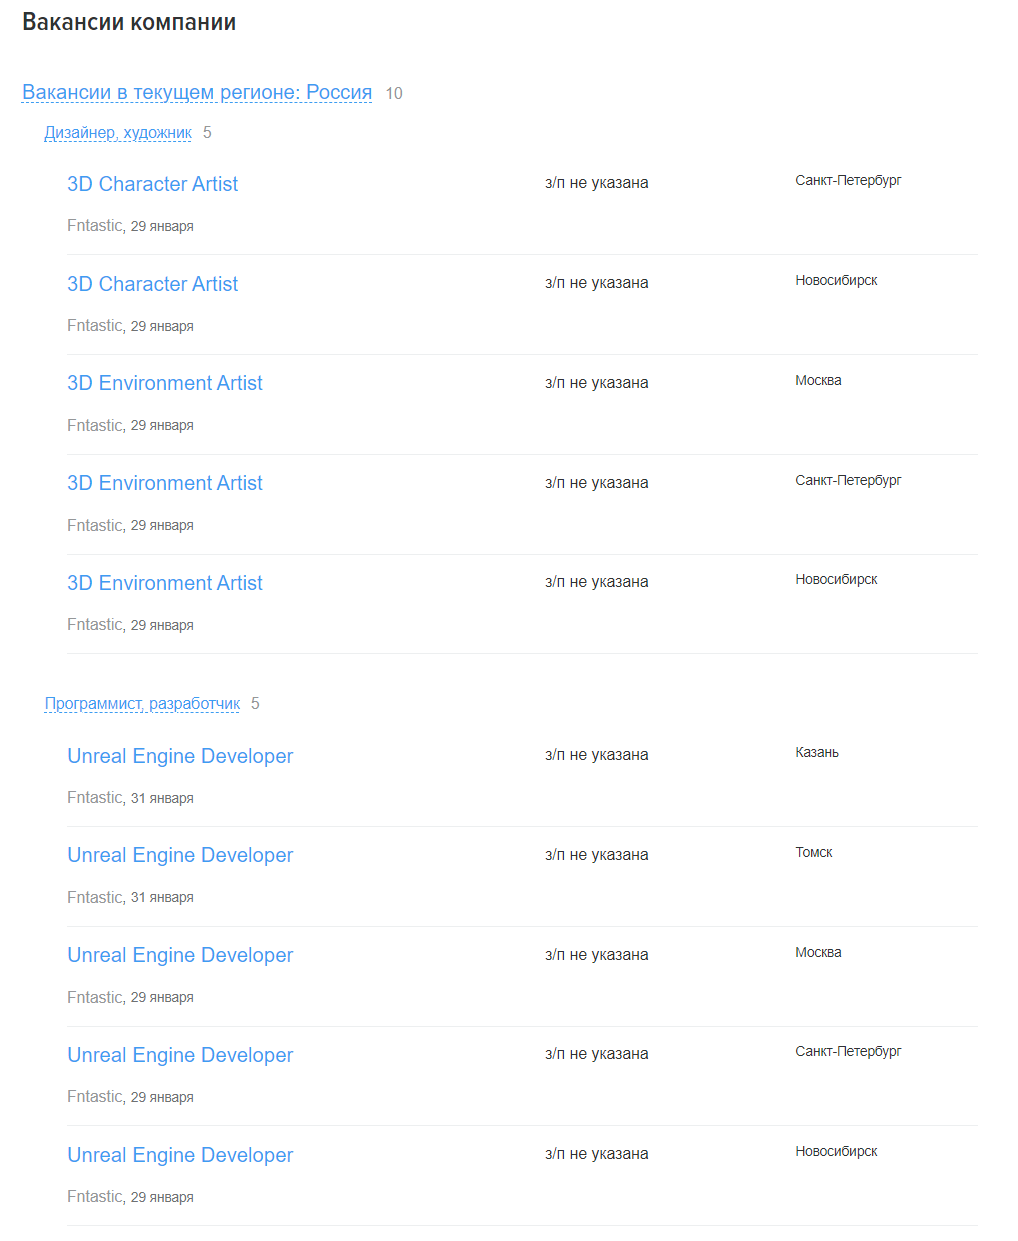Click Fntastic company name under the Казань vacancy
Screen dimensions: 1018x1241
pos(95,798)
